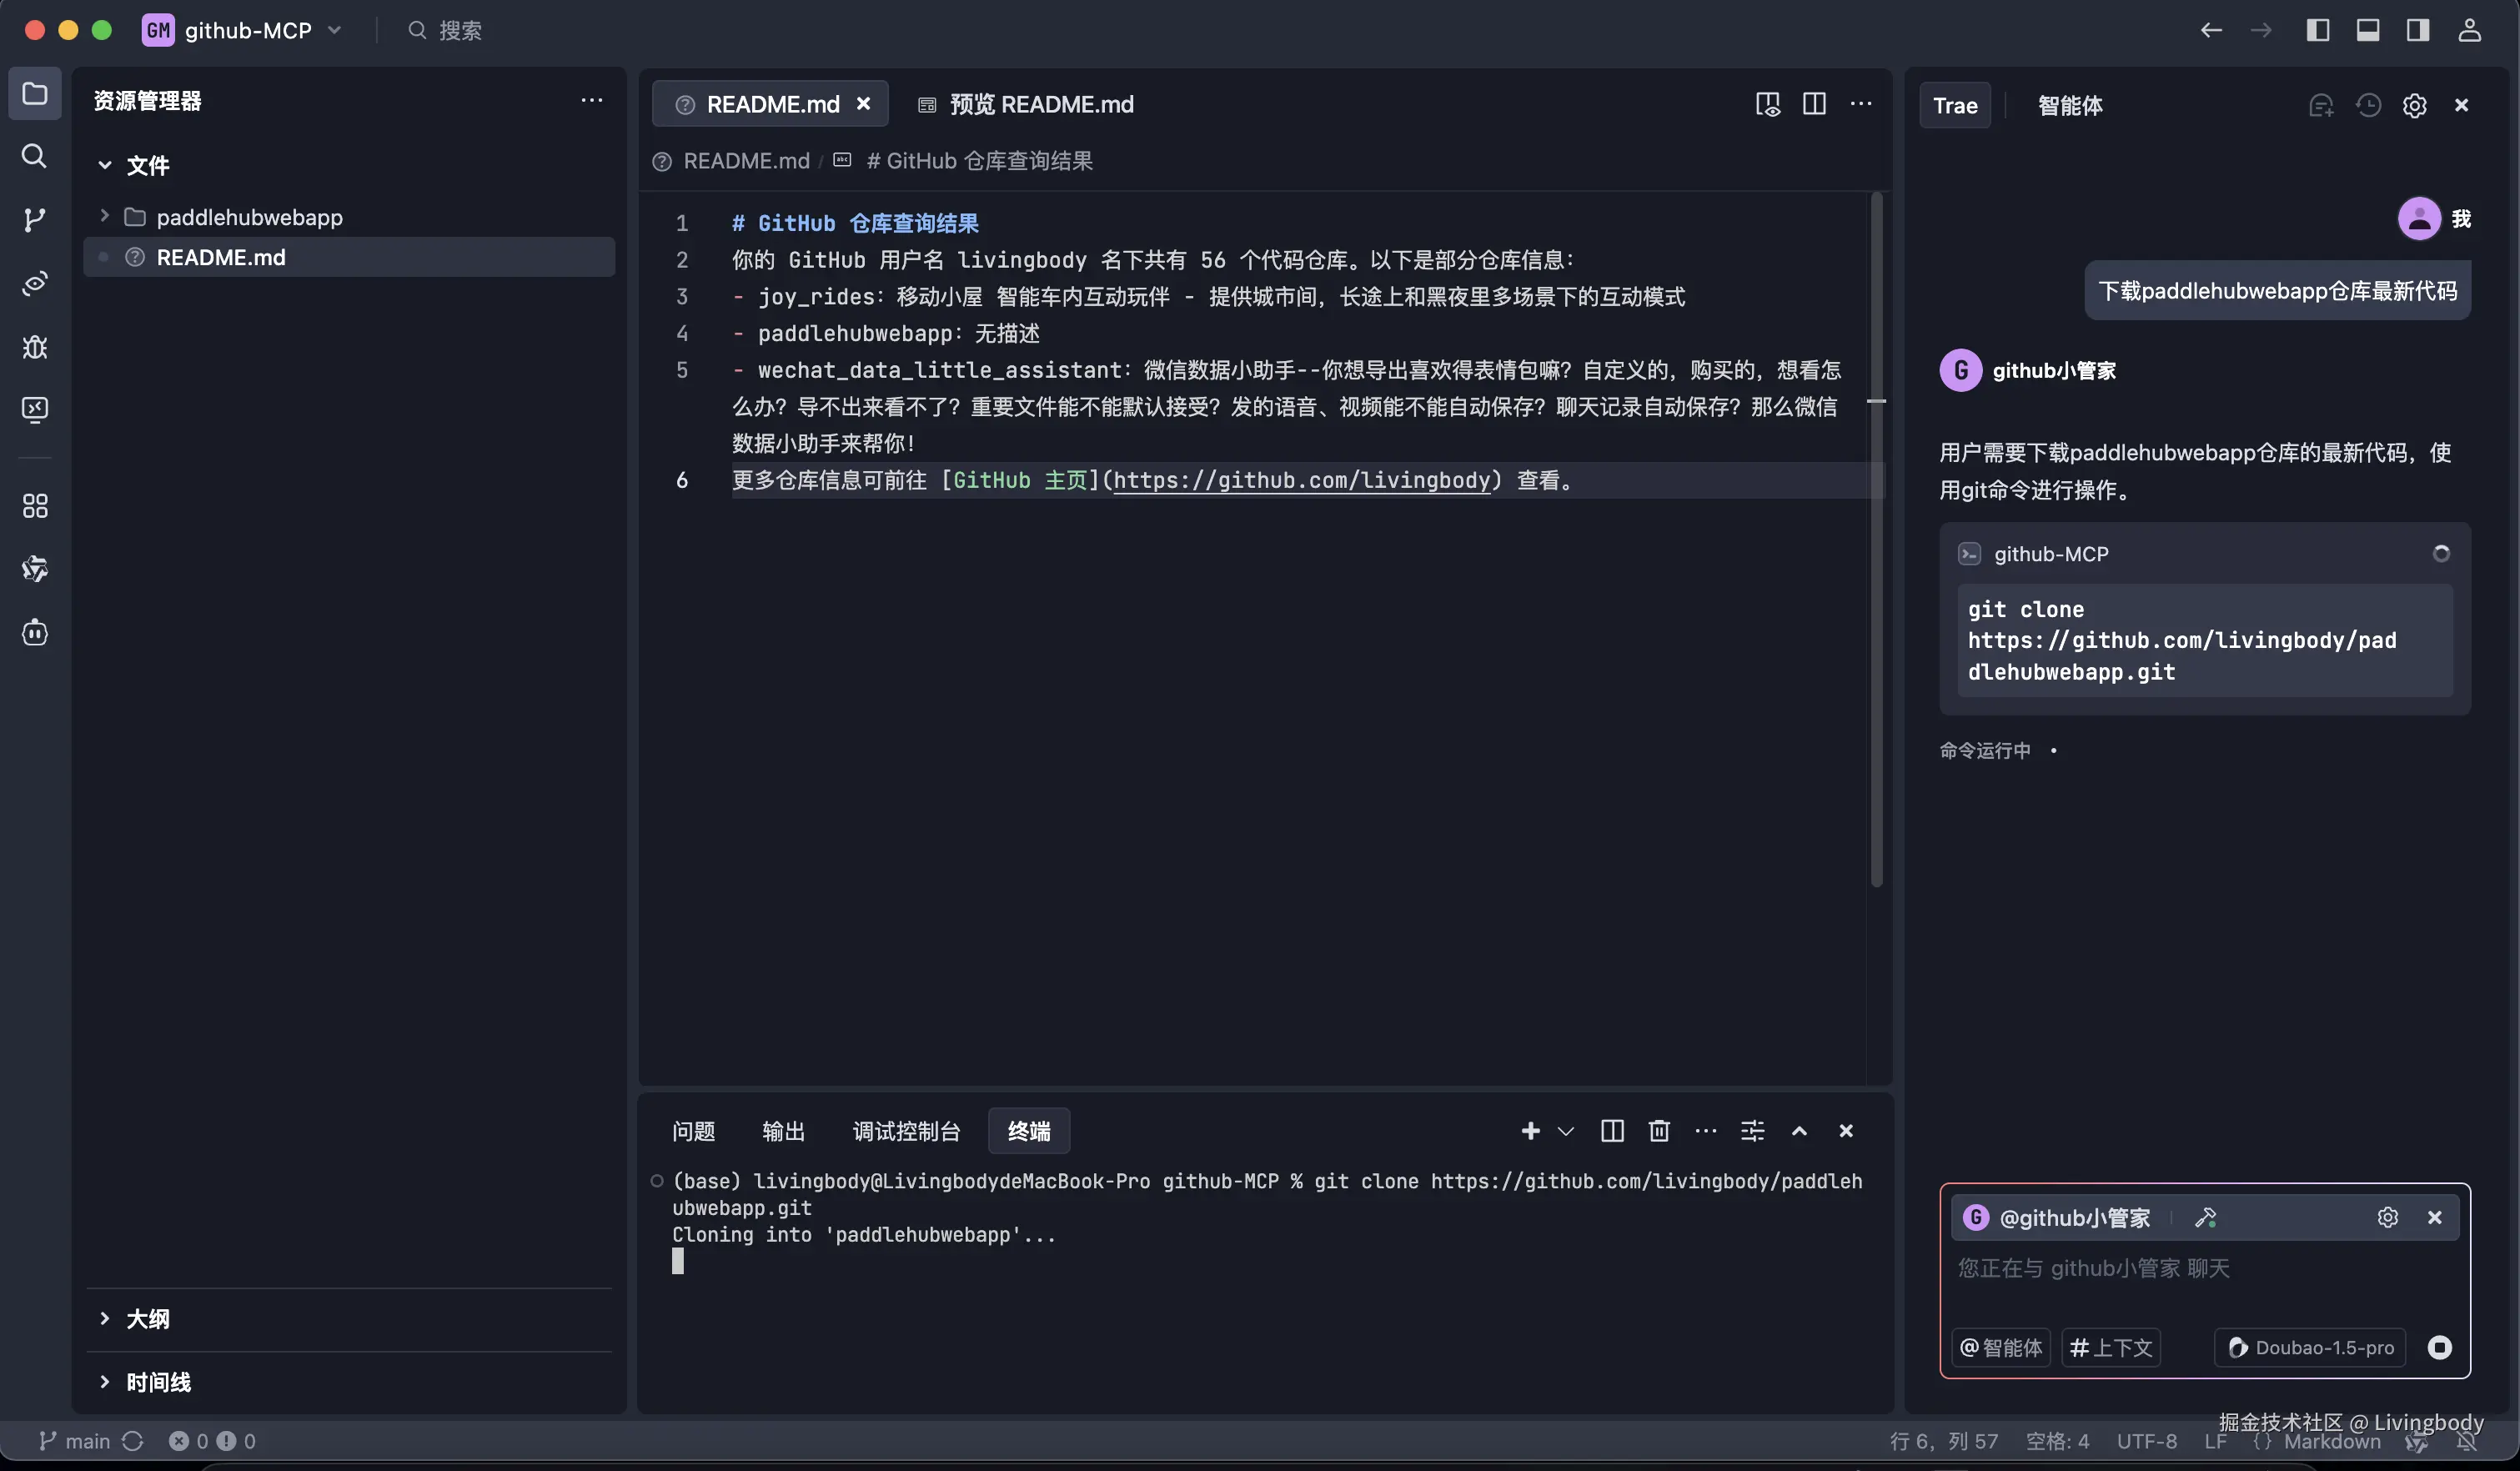2520x1471 pixels.
Task: Open the Extensions view
Action: pyautogui.click(x=35, y=506)
